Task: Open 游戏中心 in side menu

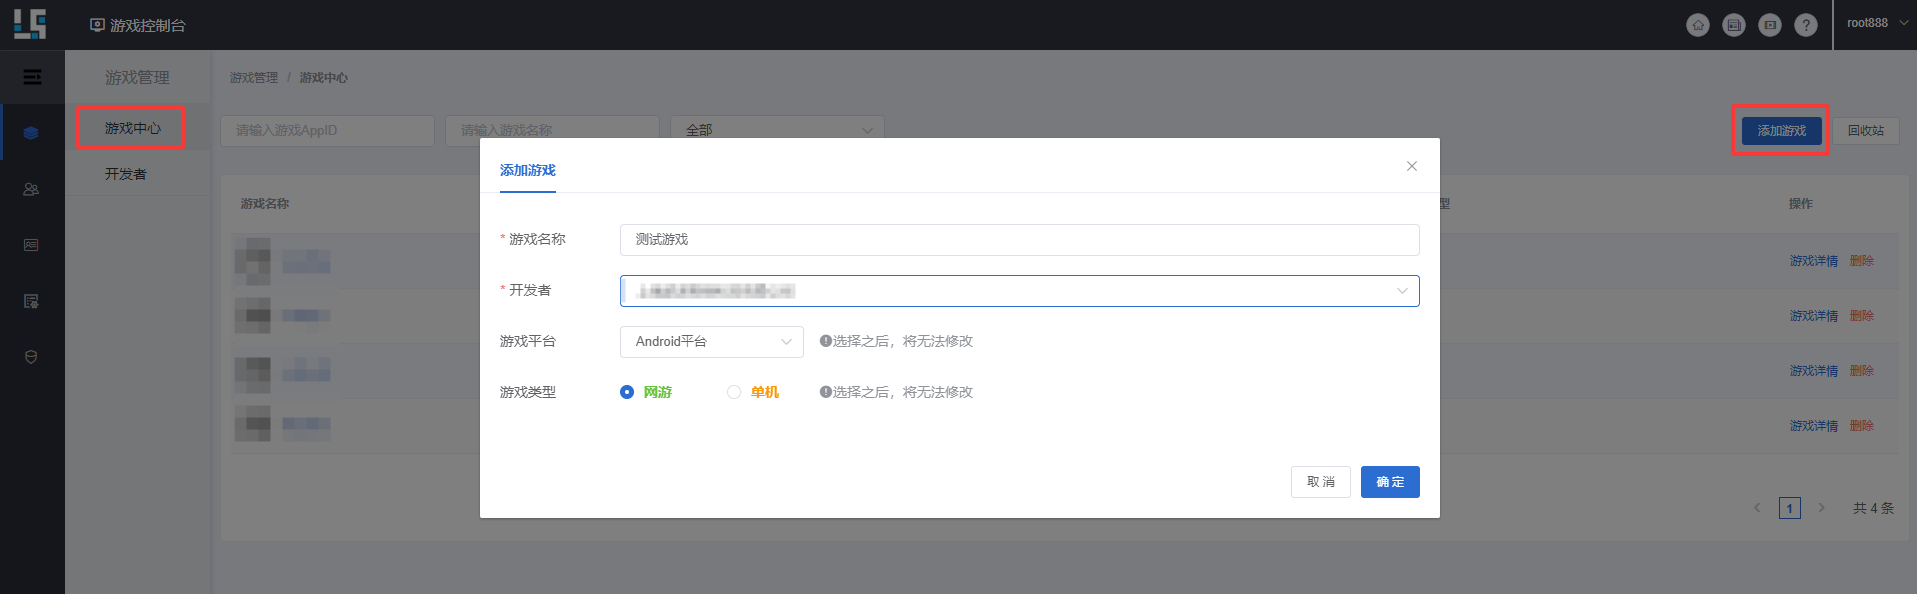Action: (x=132, y=128)
